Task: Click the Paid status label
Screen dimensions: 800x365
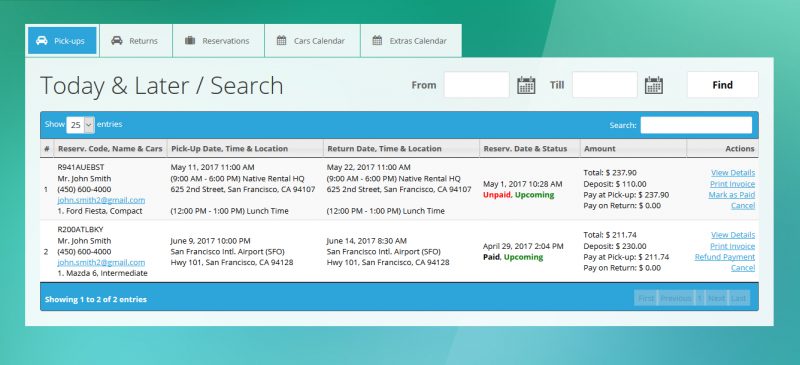Action: 492,257
